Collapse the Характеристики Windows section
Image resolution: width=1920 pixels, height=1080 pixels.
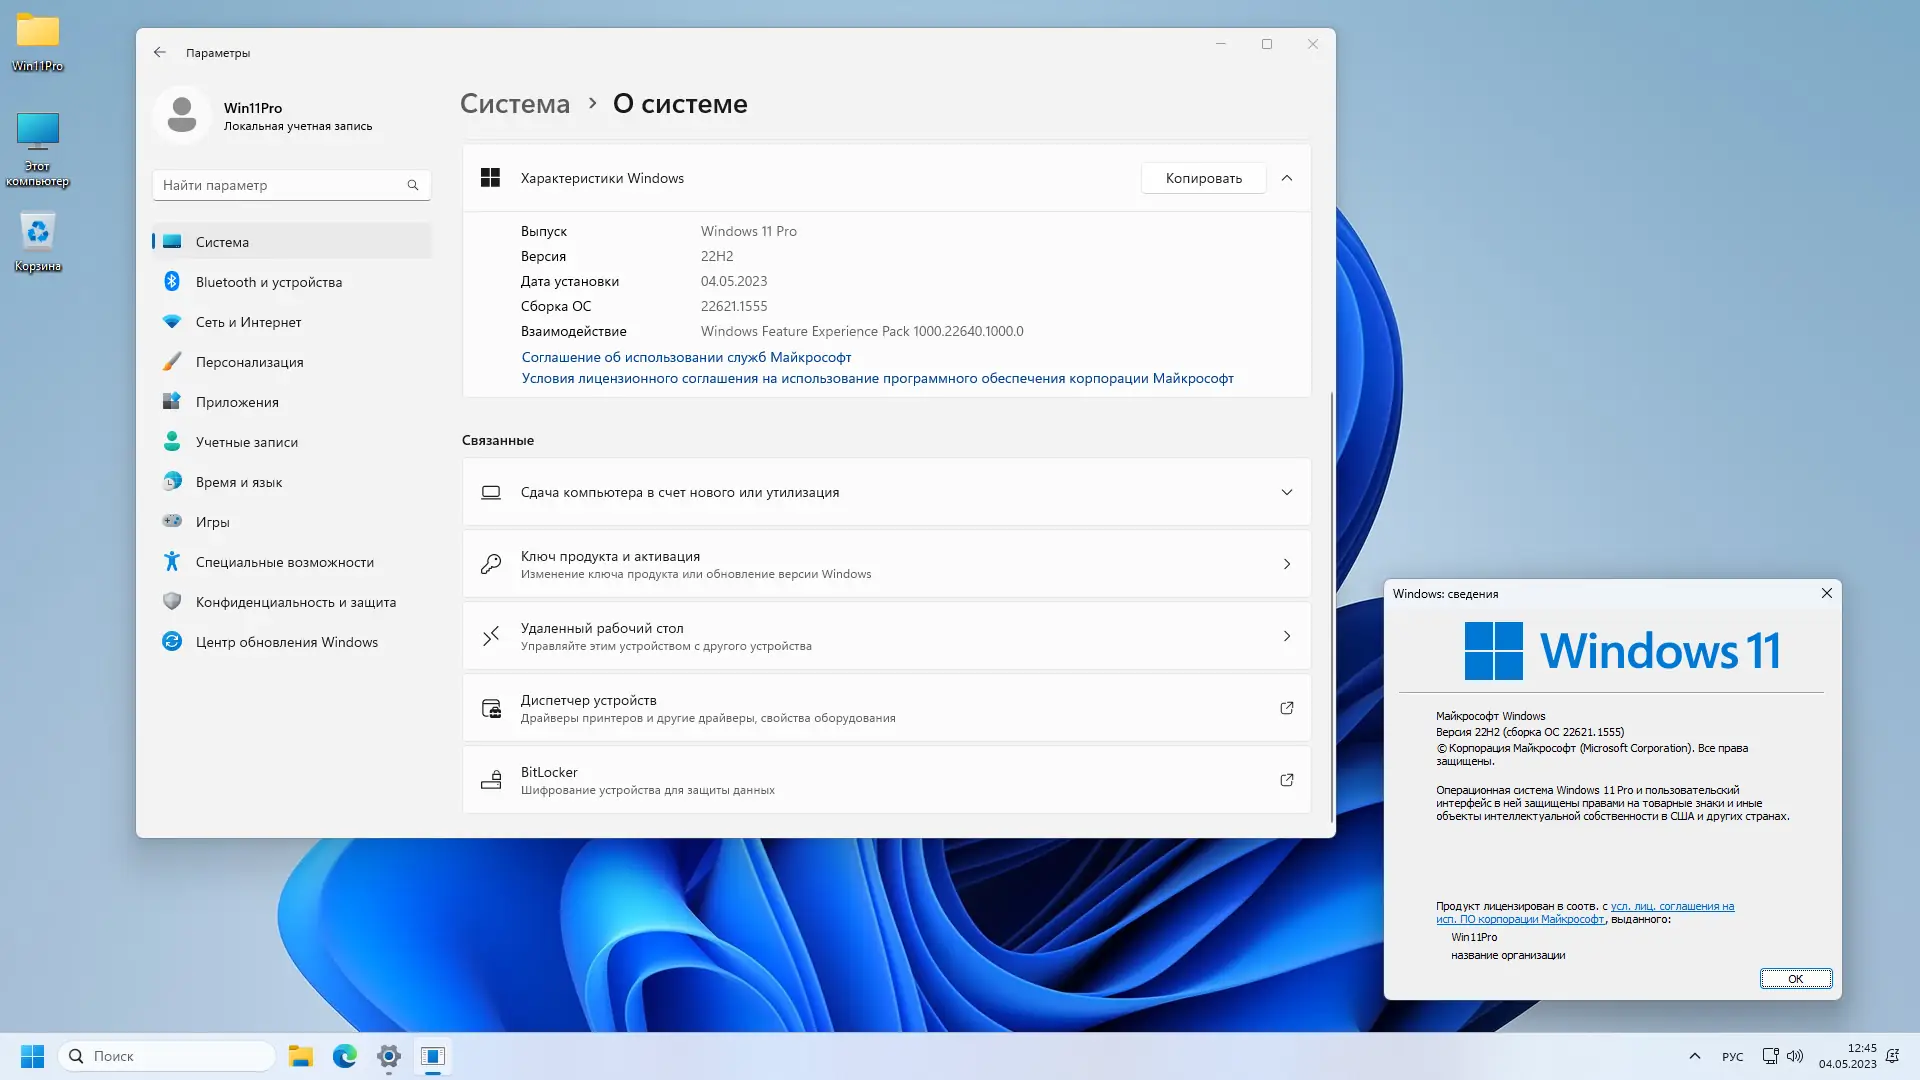click(x=1286, y=178)
